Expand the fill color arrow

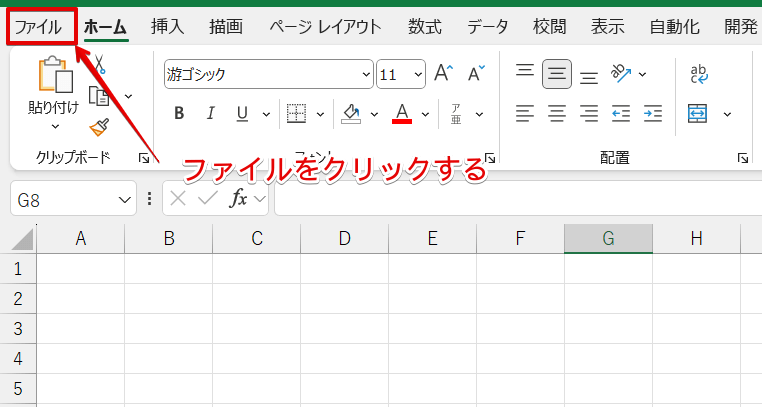coord(374,115)
